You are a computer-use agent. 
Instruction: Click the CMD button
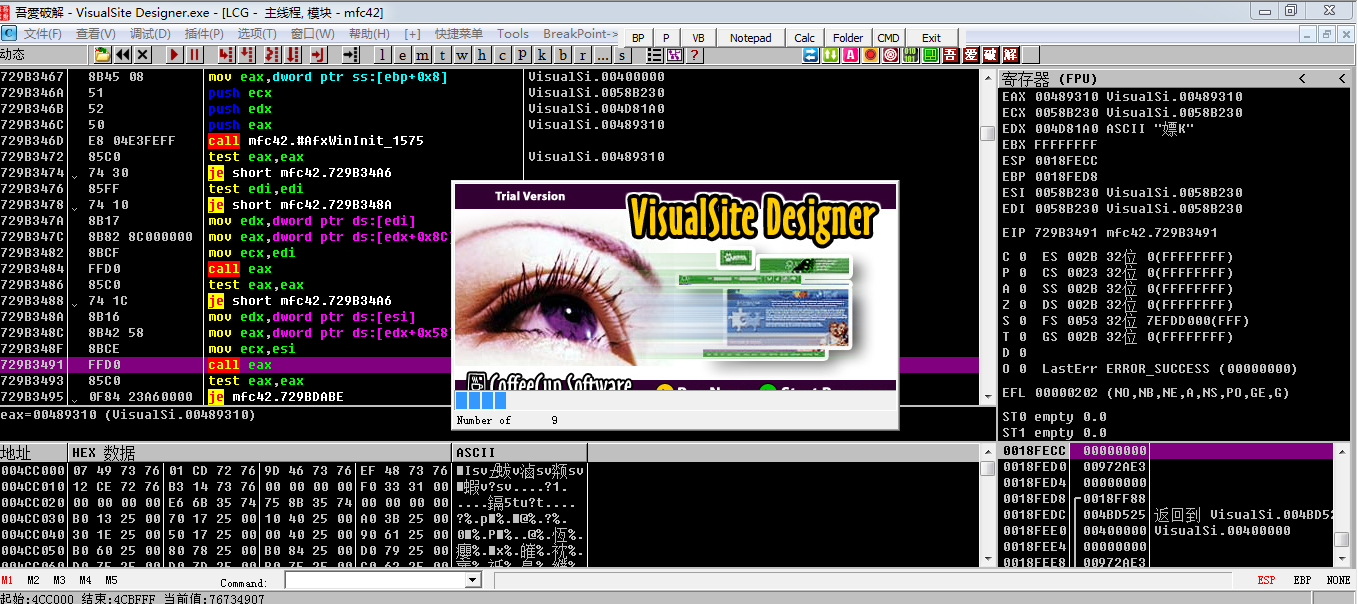888,37
